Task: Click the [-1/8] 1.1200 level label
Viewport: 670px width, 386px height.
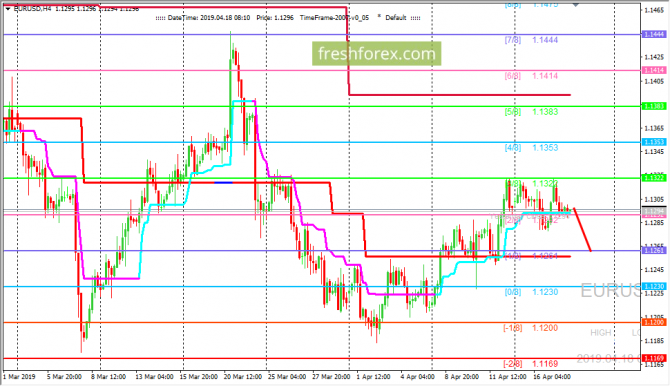Action: 530,328
